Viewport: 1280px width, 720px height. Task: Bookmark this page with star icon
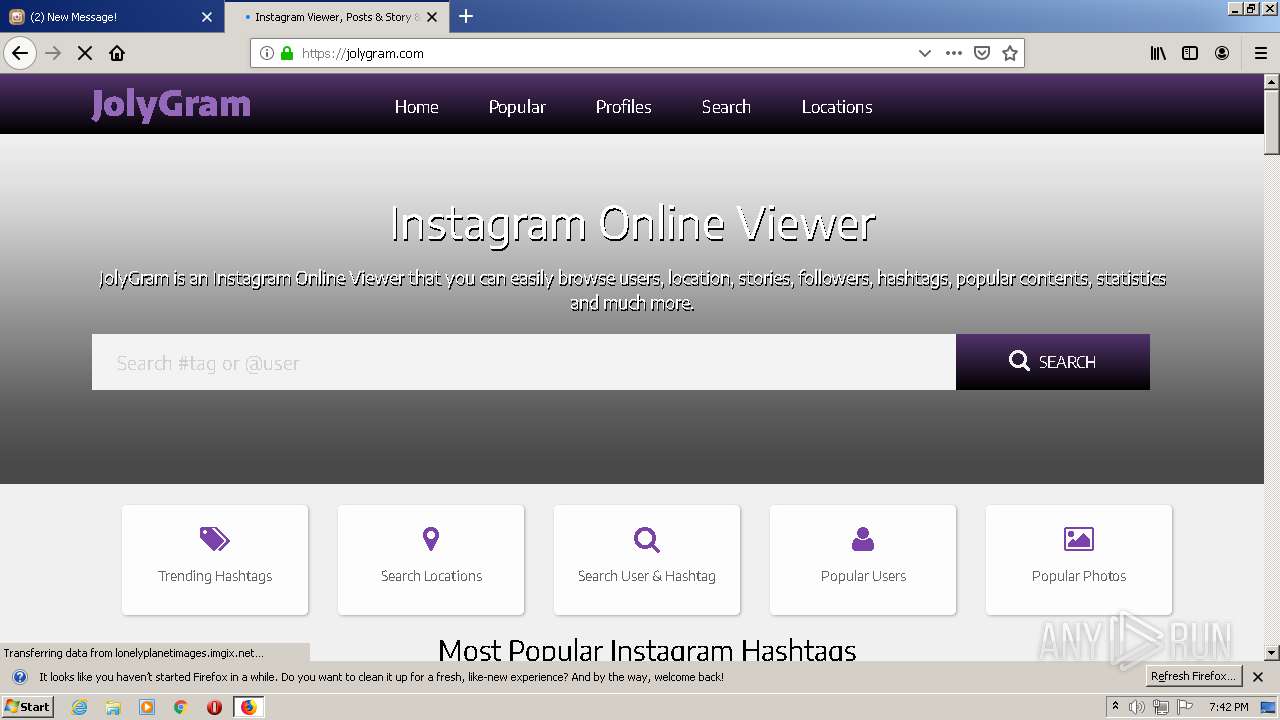pos(1010,53)
